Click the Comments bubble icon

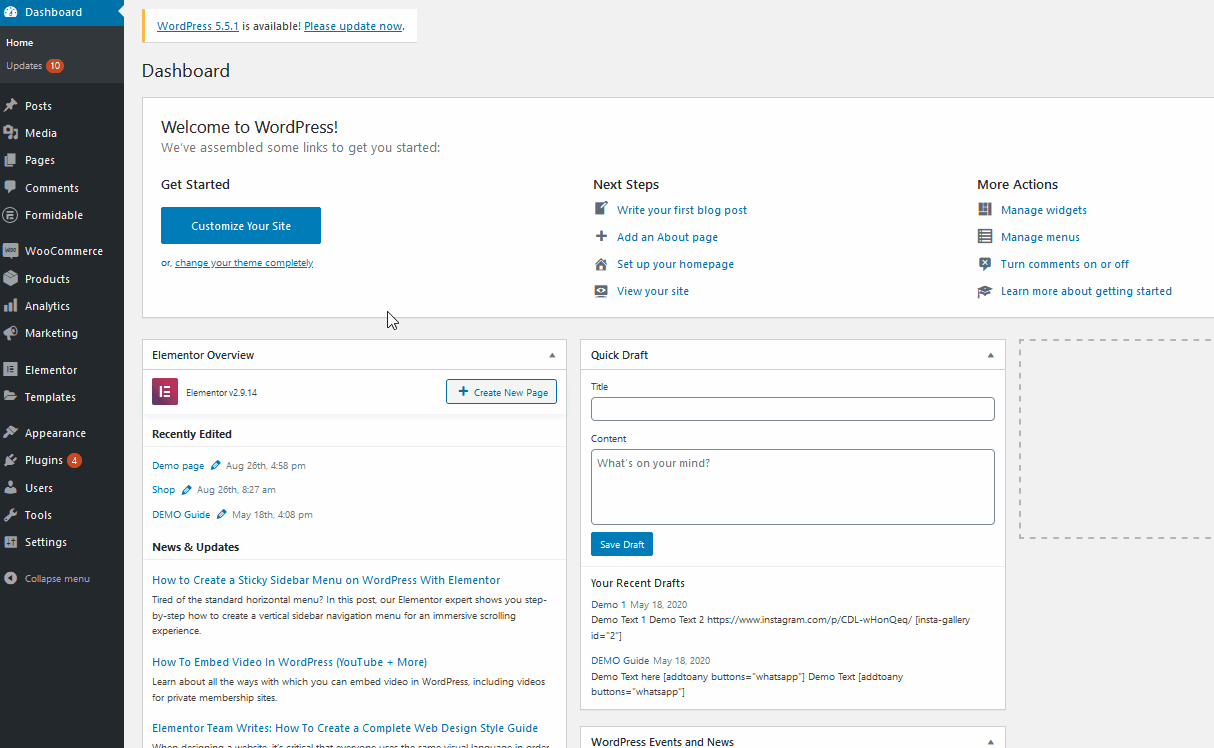pos(11,188)
